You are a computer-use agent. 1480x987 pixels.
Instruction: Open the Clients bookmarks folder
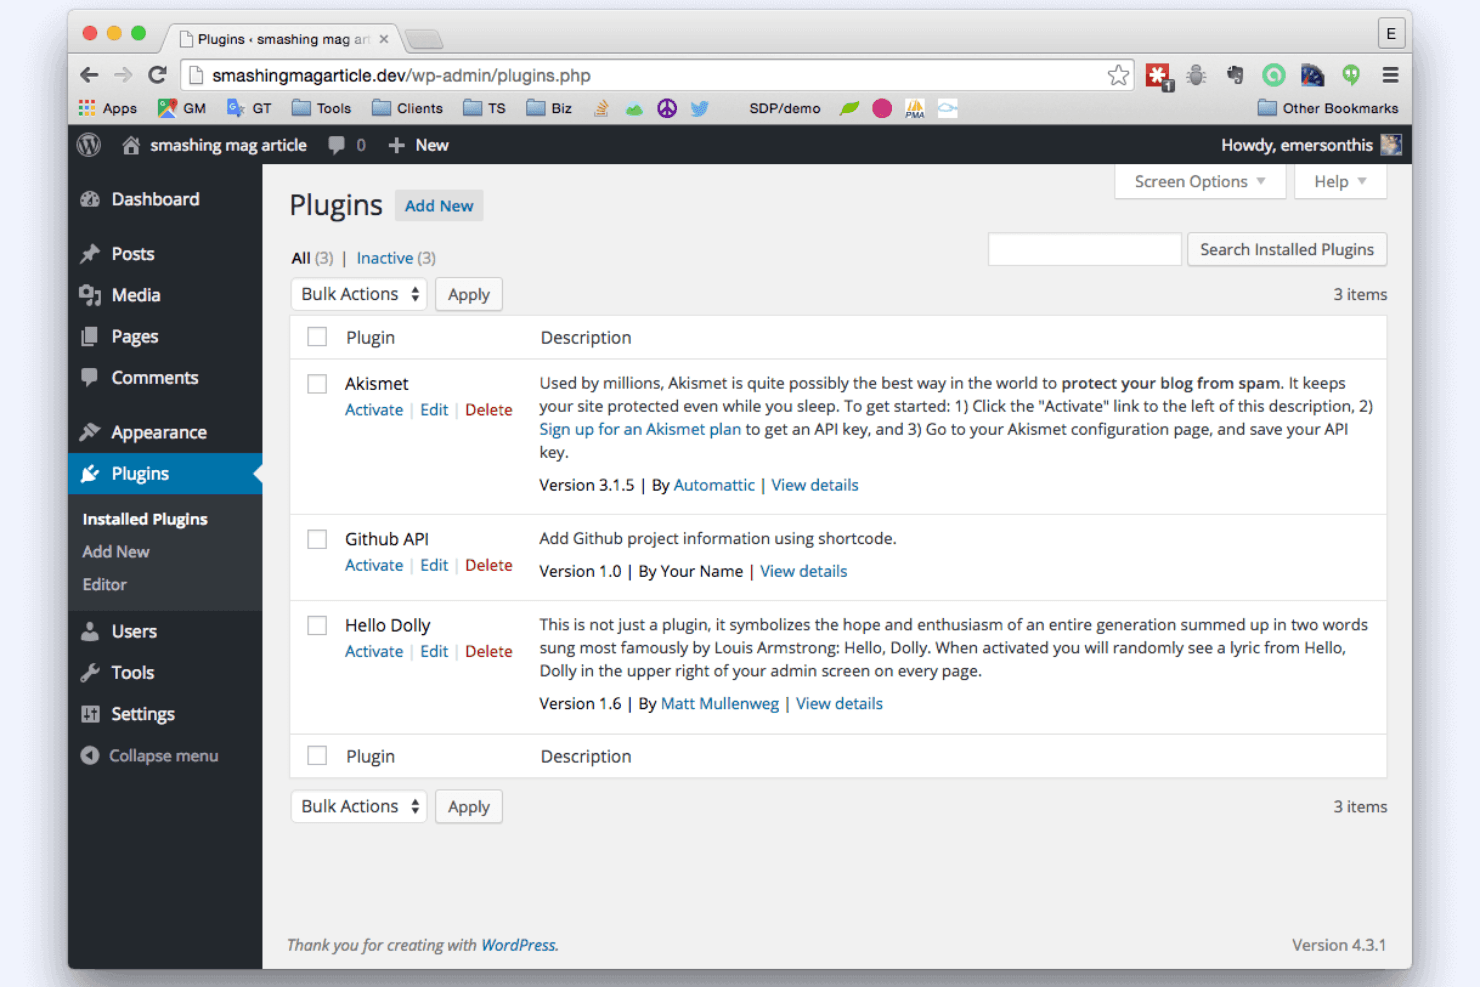coord(407,108)
